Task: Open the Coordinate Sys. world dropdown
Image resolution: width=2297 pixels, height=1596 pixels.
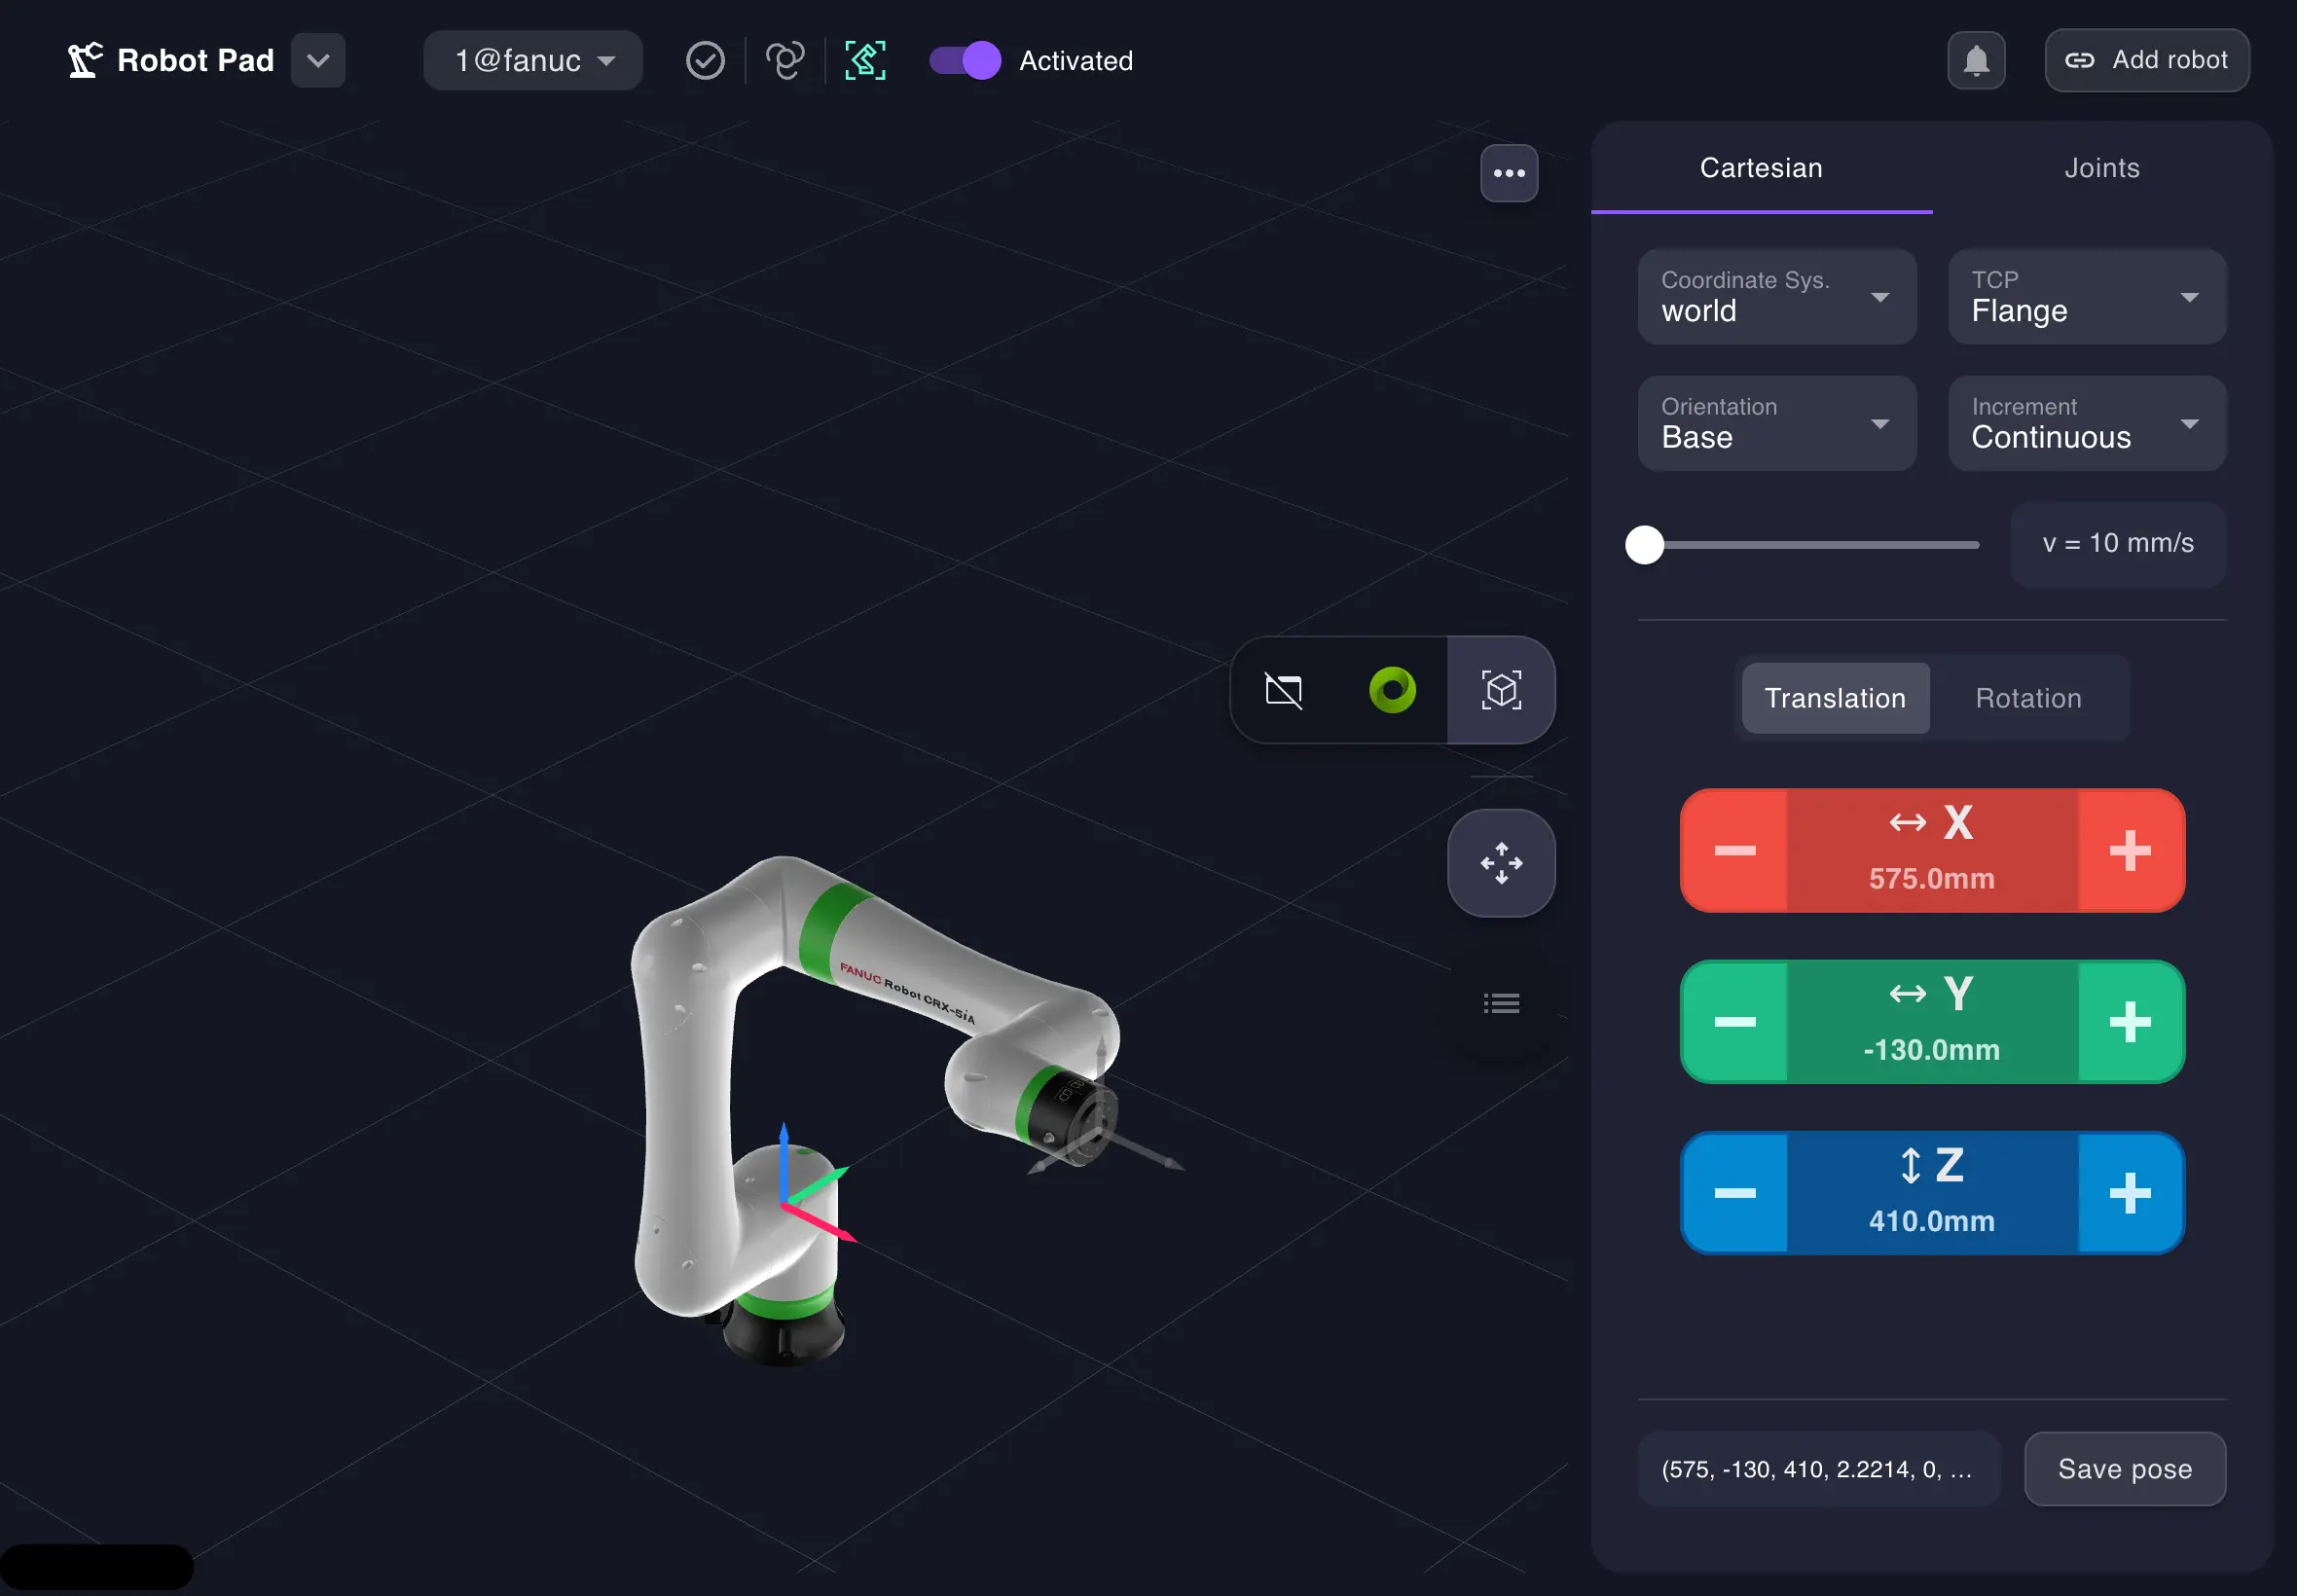Action: 1776,296
